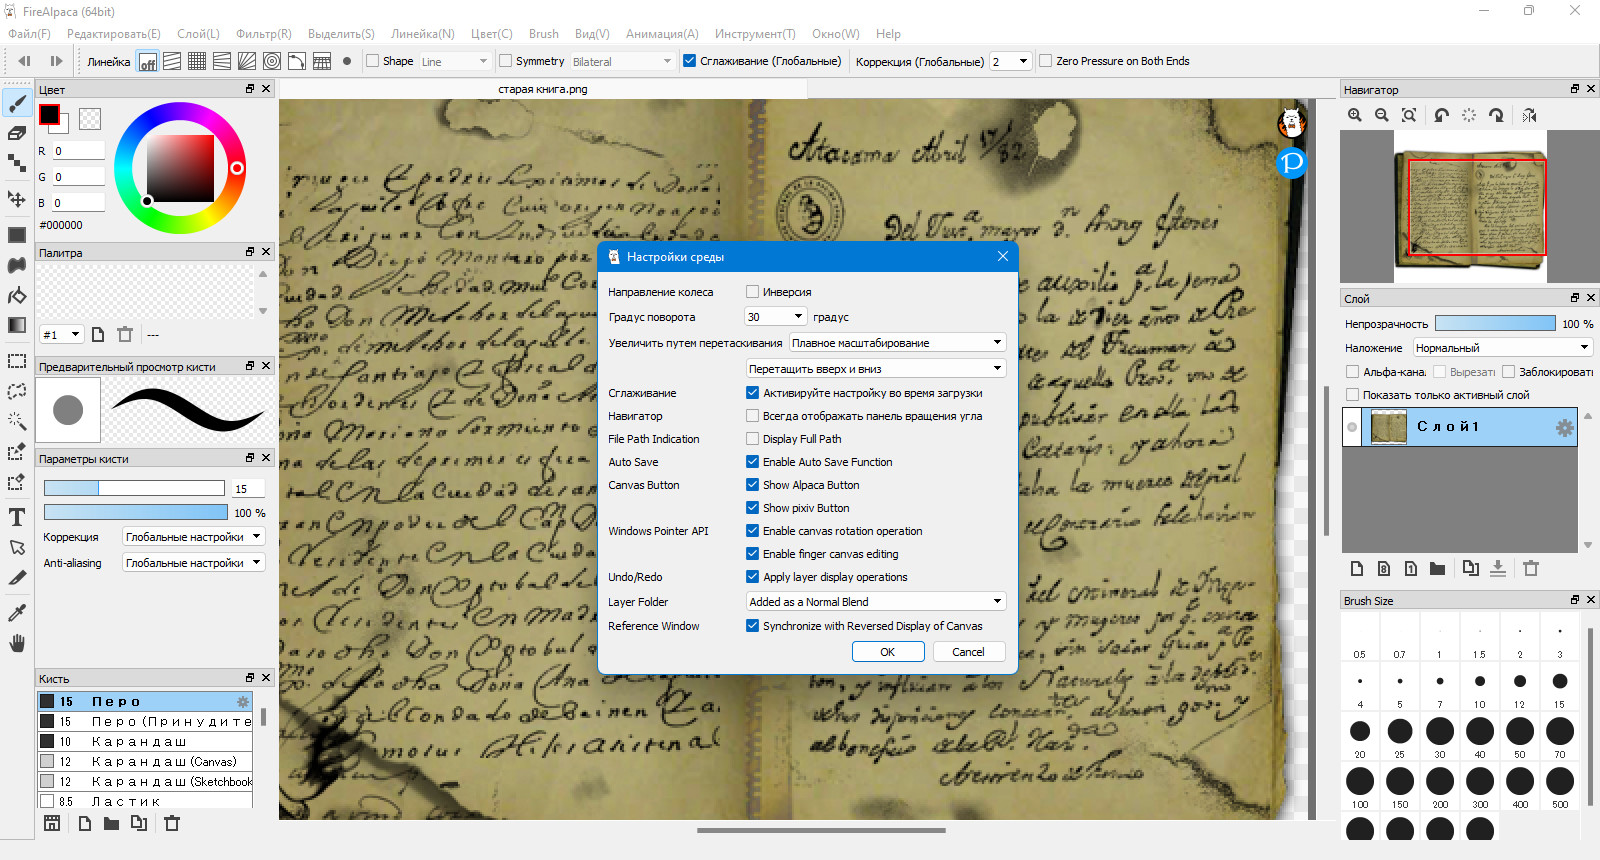This screenshot has width=1600, height=860.
Task: Pick the Eyedropper tool
Action: point(17,612)
